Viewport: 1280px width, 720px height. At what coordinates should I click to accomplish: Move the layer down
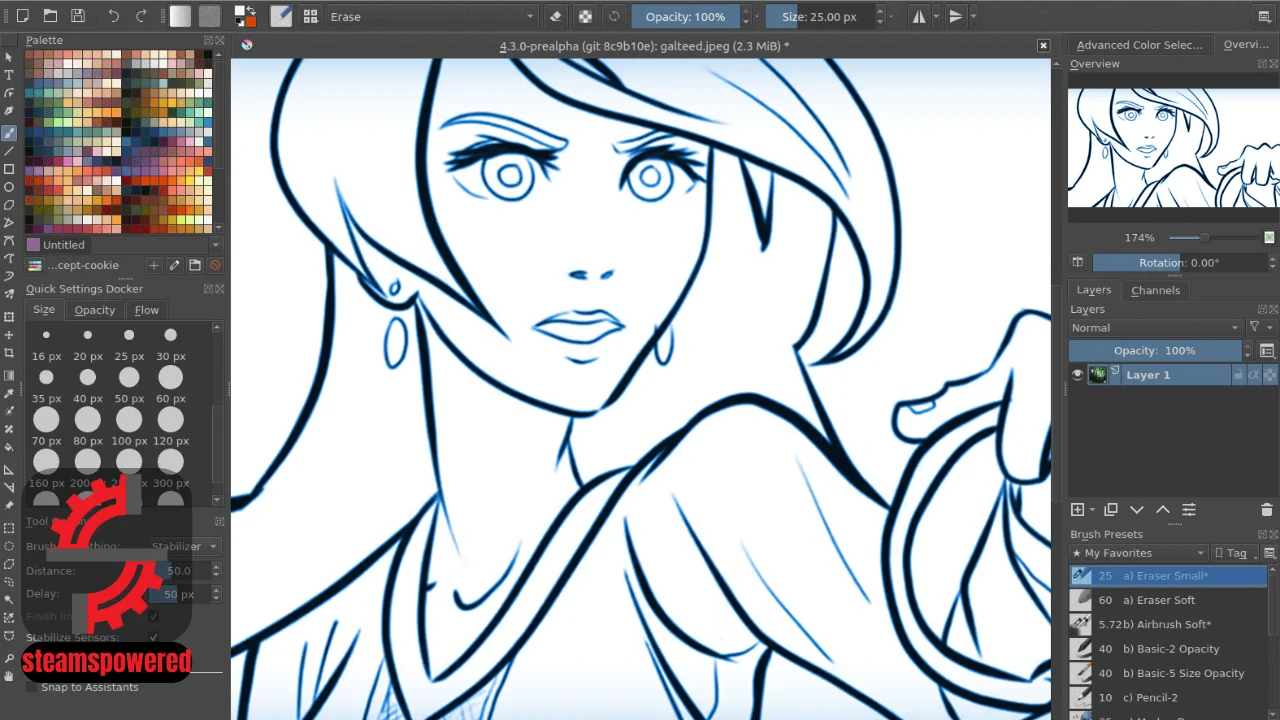(x=1137, y=510)
